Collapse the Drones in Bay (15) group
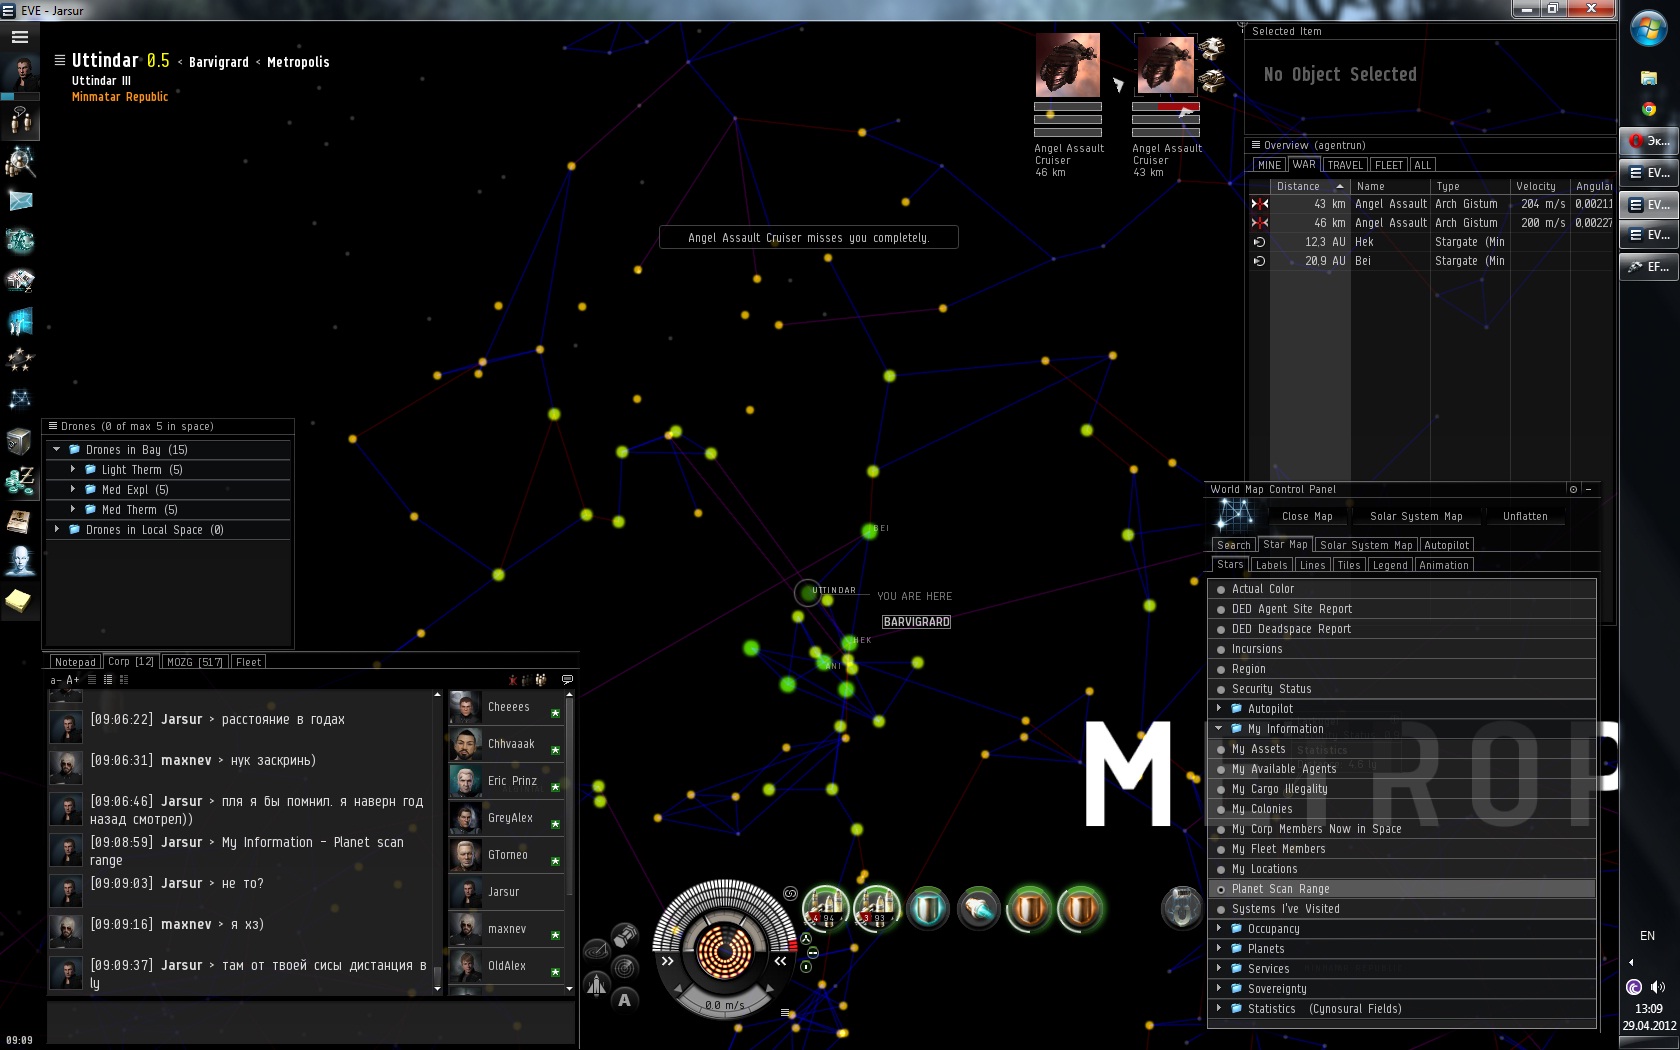 57,450
